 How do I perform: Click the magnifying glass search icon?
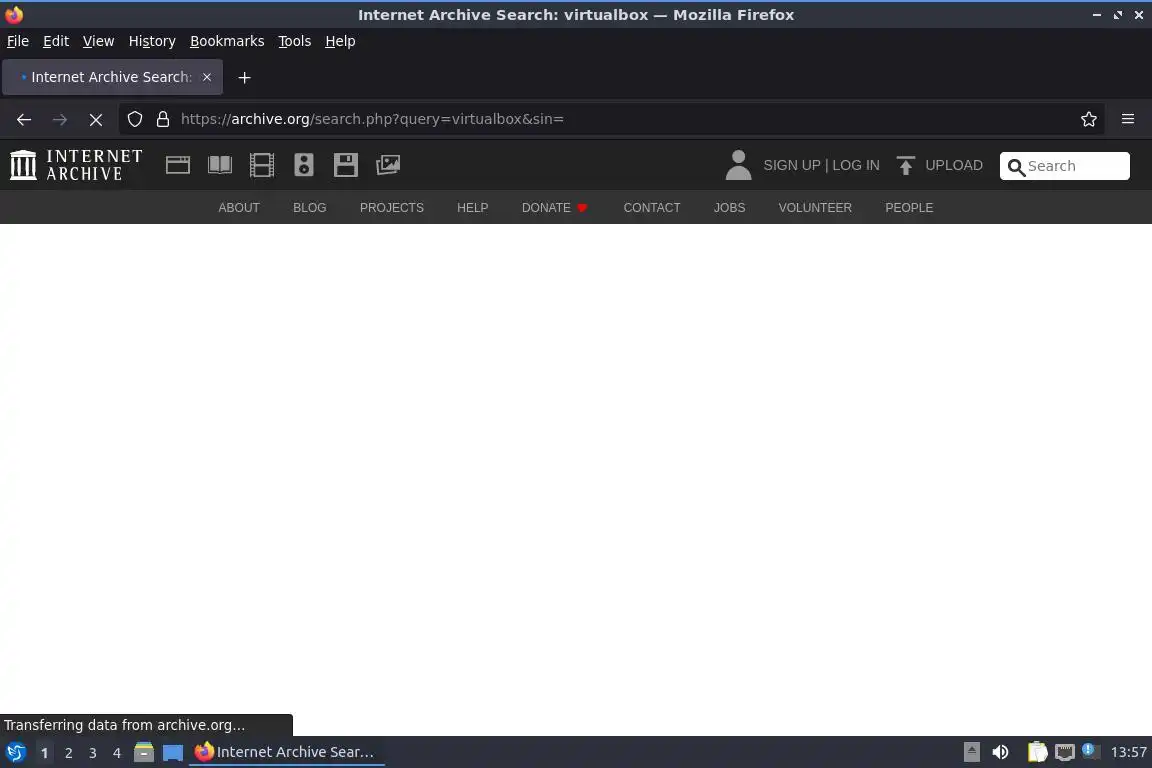coord(1016,168)
